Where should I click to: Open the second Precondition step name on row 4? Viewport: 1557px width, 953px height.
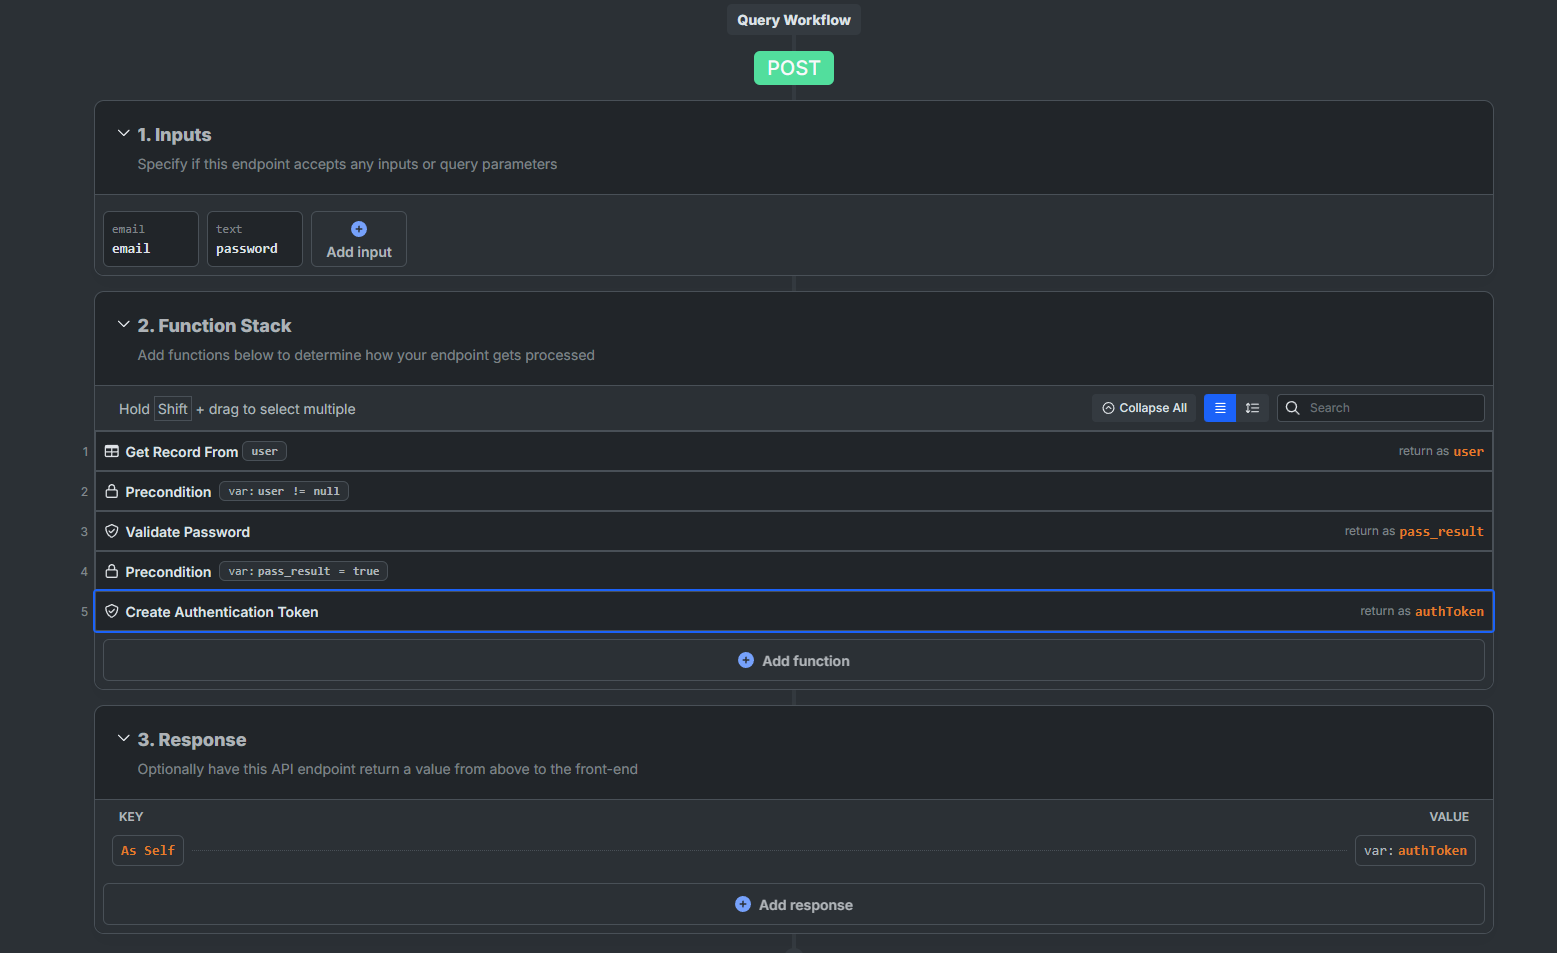(168, 572)
